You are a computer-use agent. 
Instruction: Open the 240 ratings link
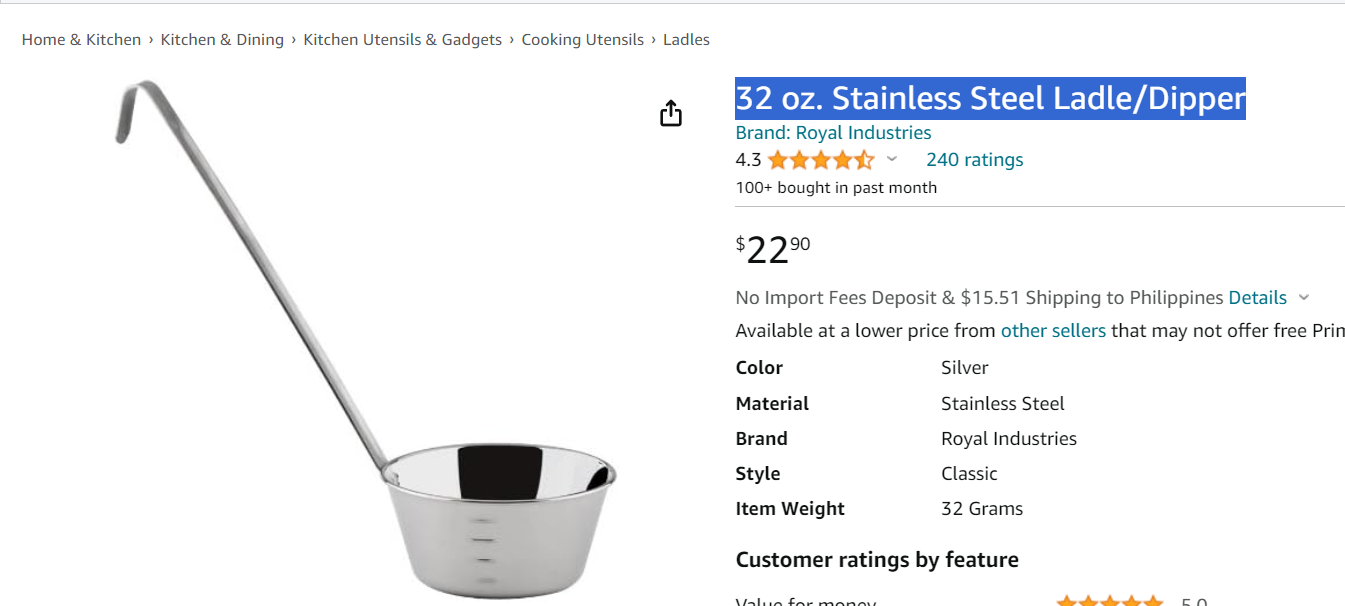(x=975, y=160)
